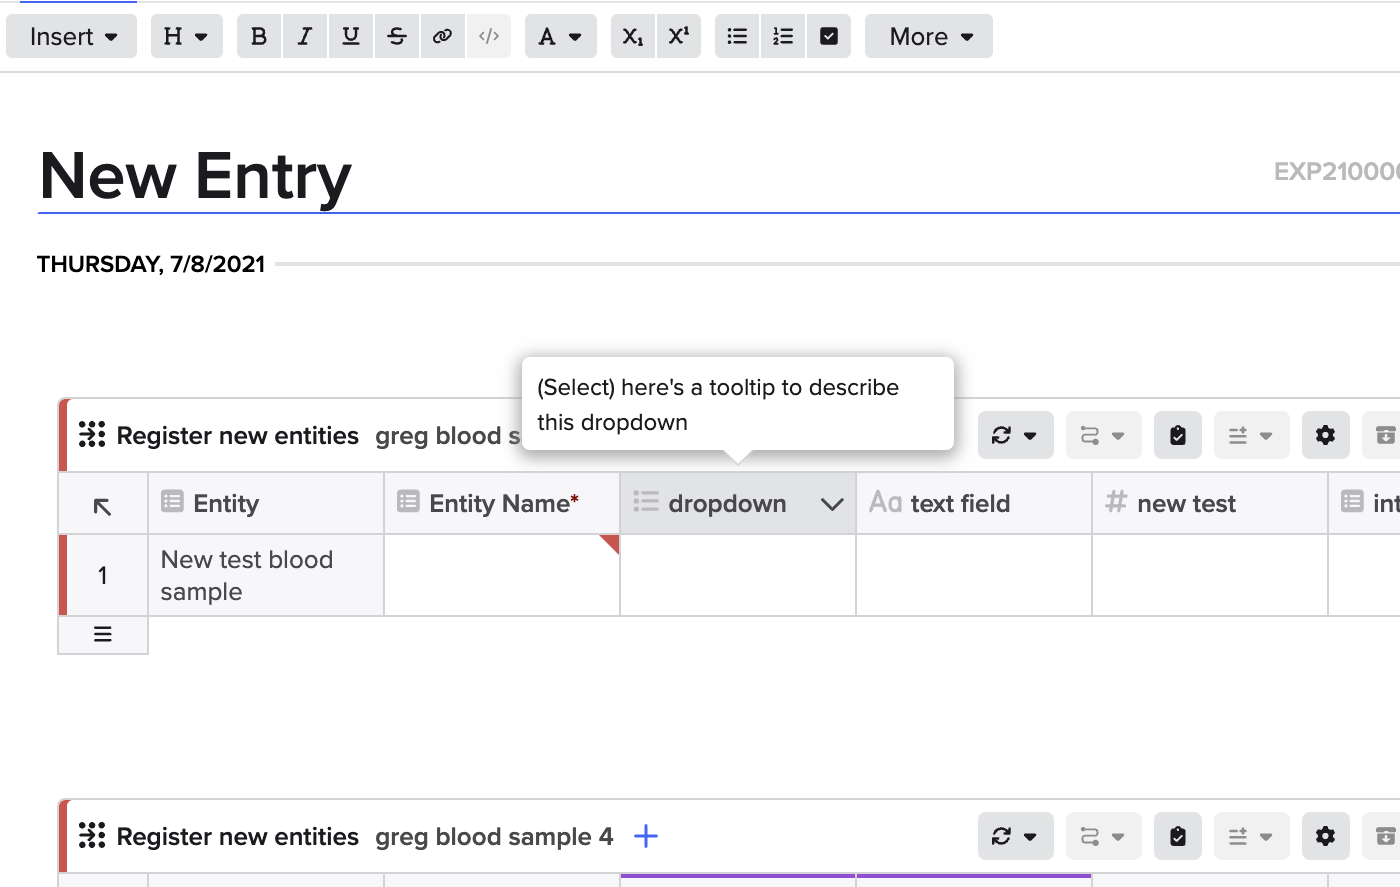Click the clipboard check icon on top table
This screenshot has height=887, width=1400.
[x=1177, y=435]
